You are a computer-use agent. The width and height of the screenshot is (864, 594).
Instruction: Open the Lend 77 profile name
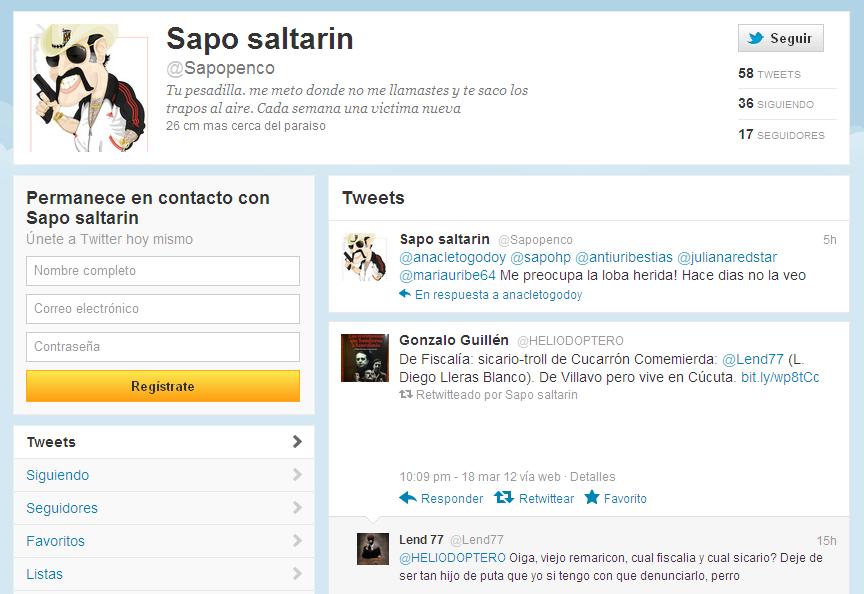pyautogui.click(x=422, y=539)
